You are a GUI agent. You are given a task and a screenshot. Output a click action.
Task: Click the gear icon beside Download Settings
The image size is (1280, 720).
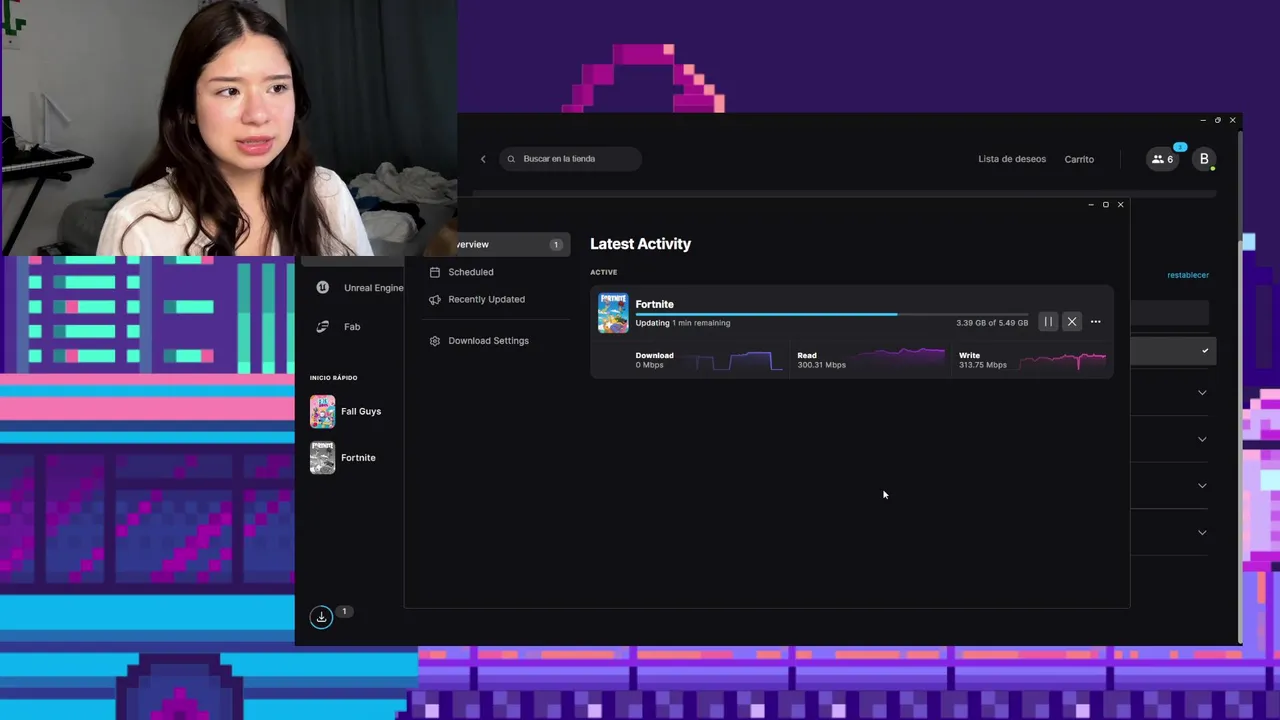tap(434, 341)
